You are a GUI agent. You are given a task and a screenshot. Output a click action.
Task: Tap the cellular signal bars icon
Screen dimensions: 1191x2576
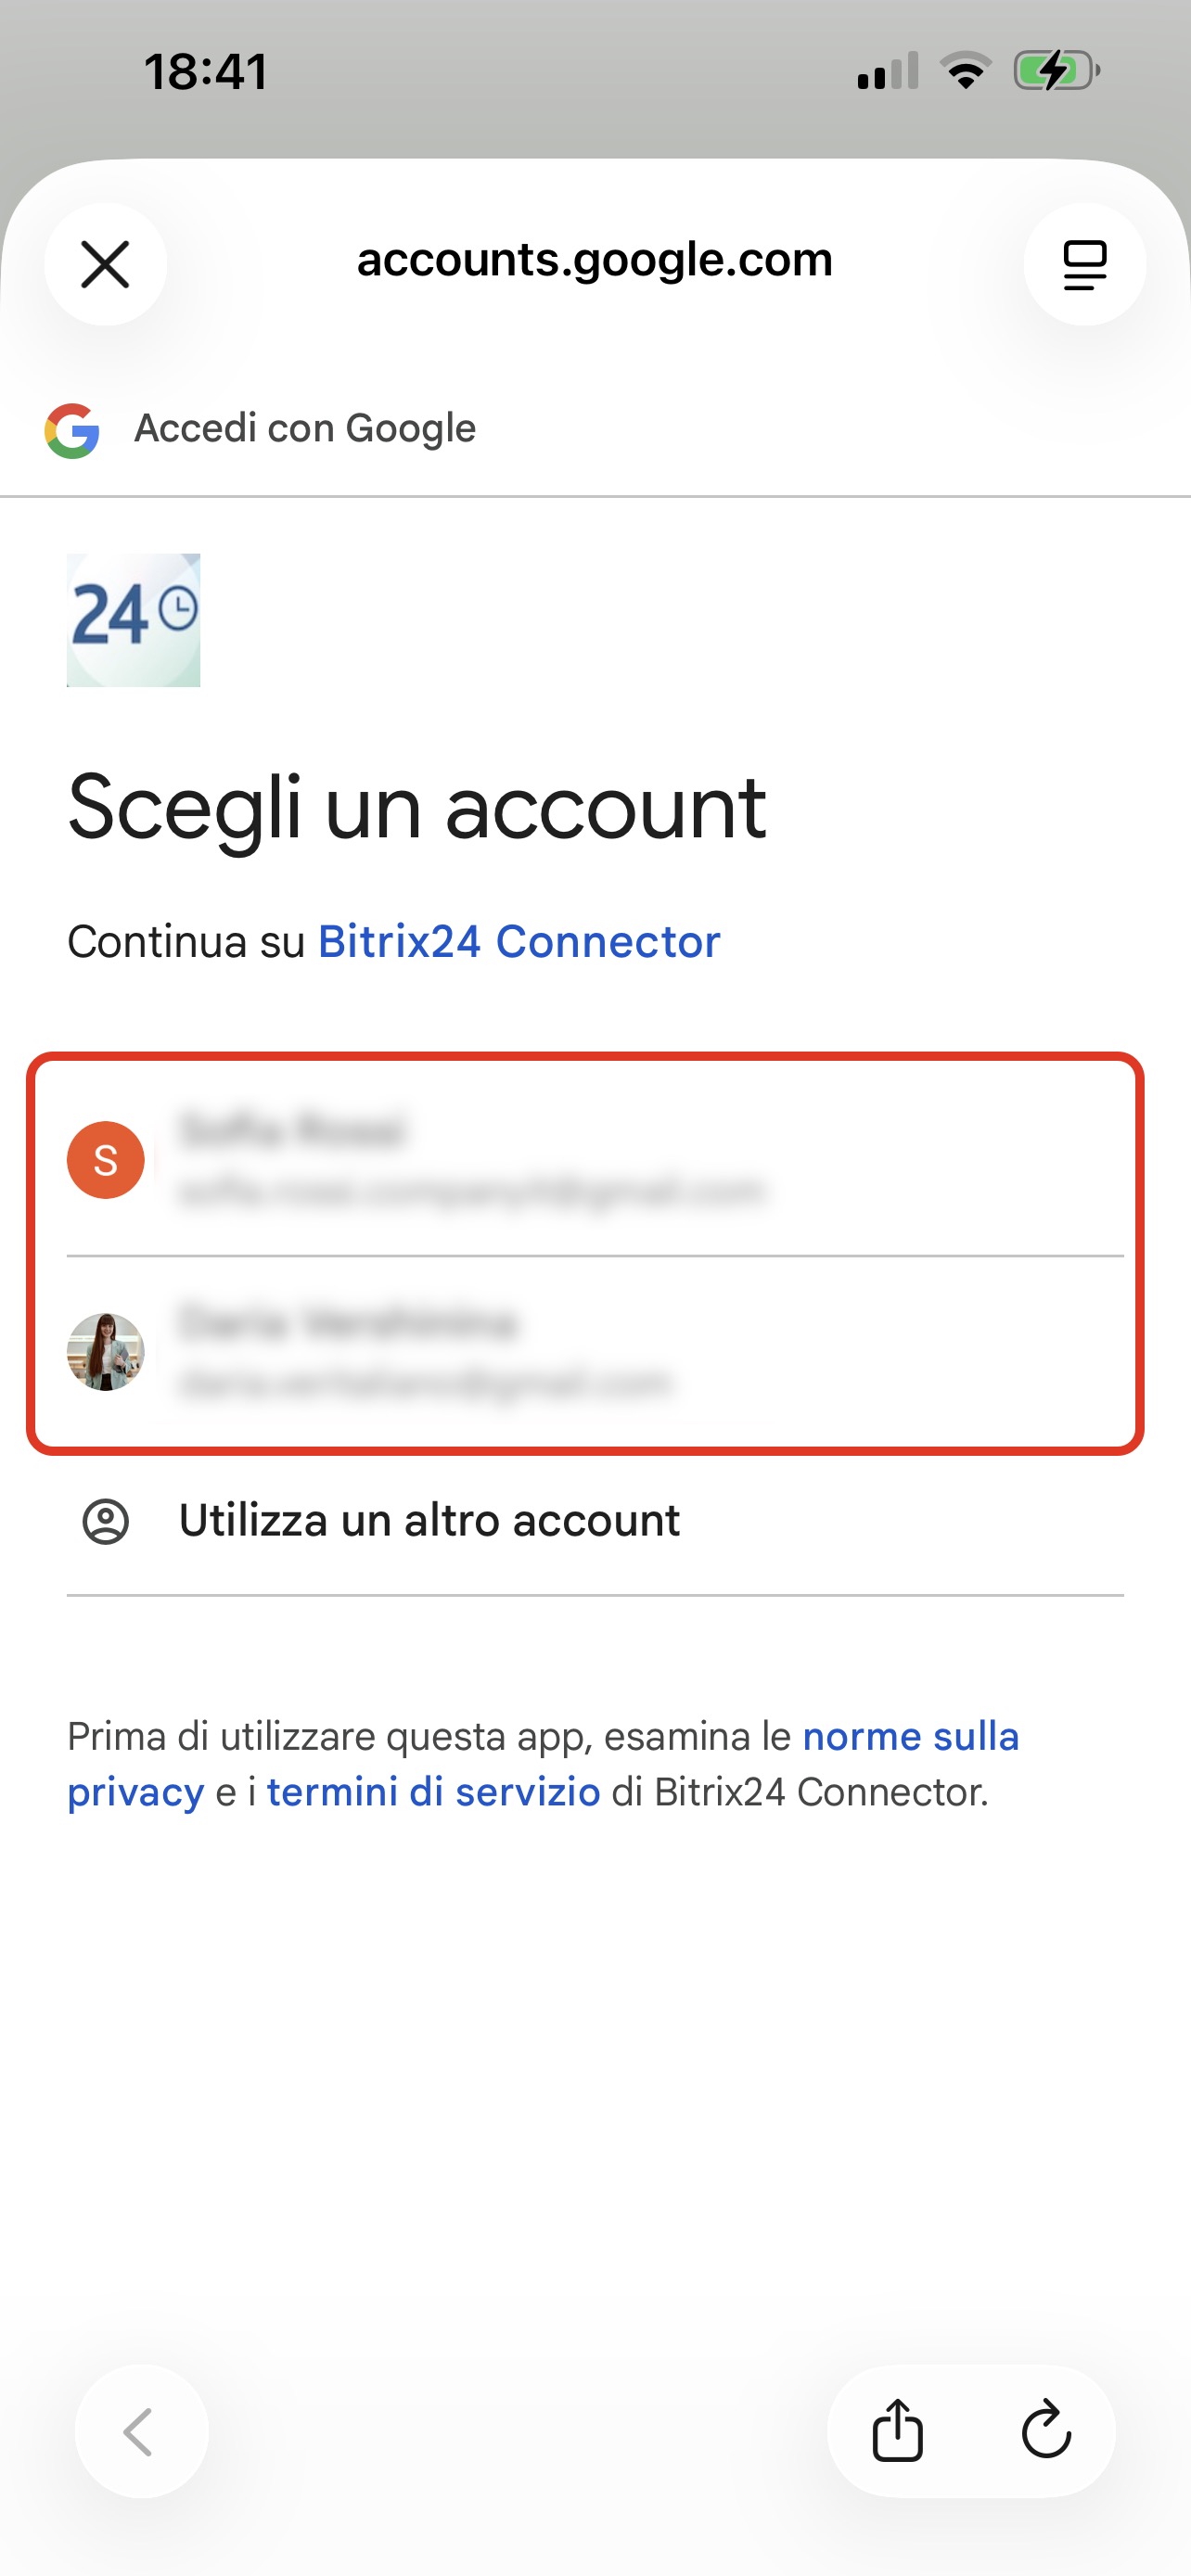(x=887, y=71)
